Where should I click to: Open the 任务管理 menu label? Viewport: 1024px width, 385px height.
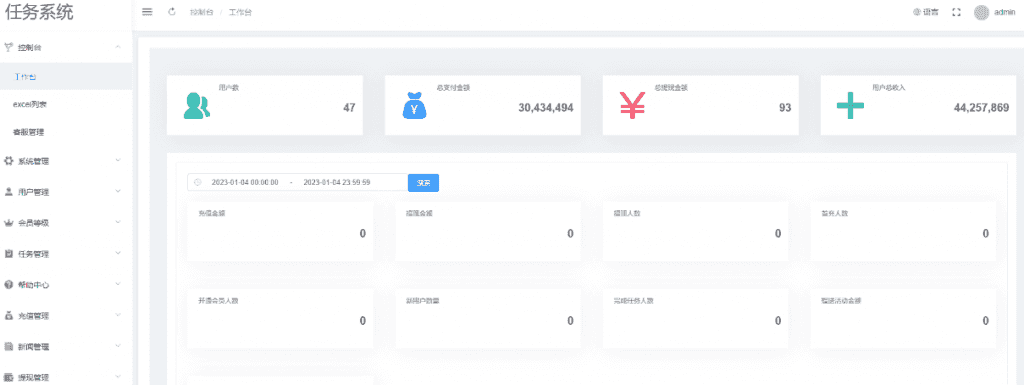click(33, 254)
